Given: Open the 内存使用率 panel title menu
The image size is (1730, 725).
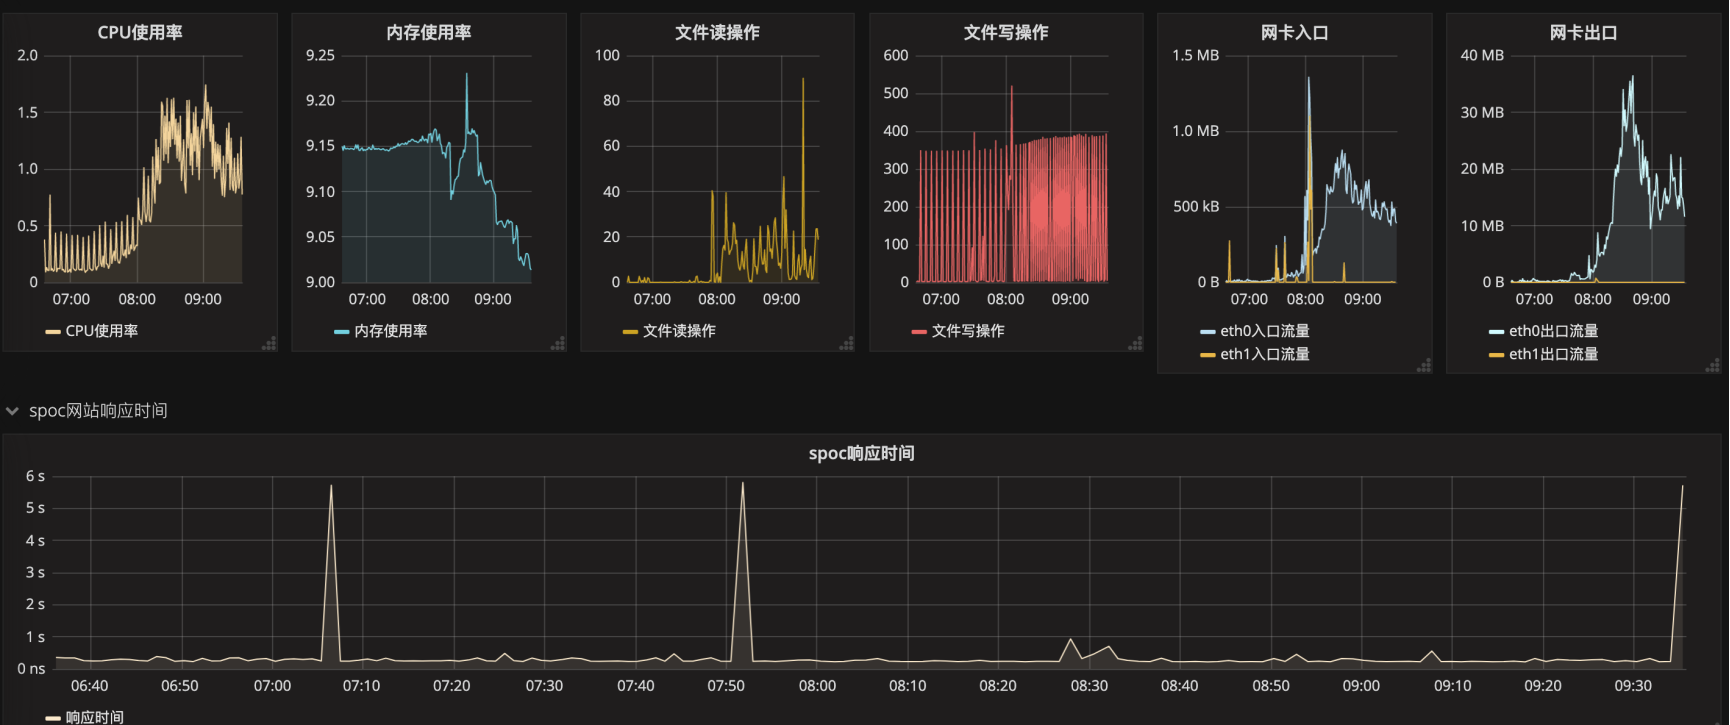Looking at the screenshot, I should pyautogui.click(x=429, y=32).
